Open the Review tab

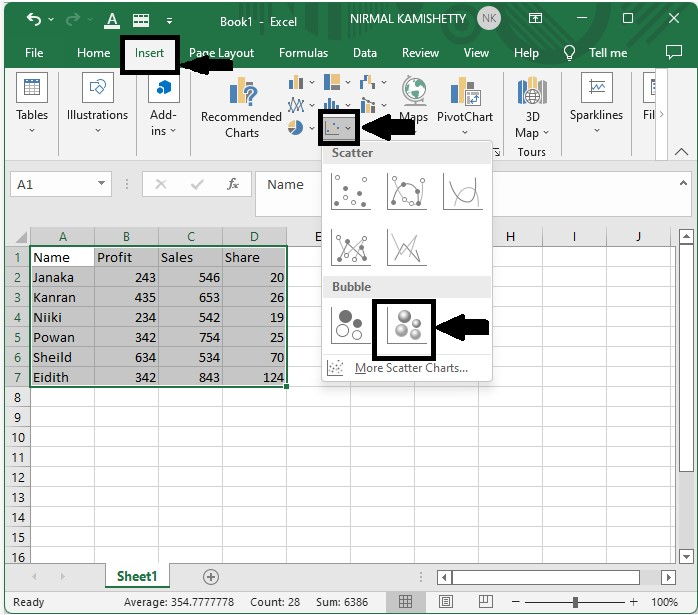420,53
